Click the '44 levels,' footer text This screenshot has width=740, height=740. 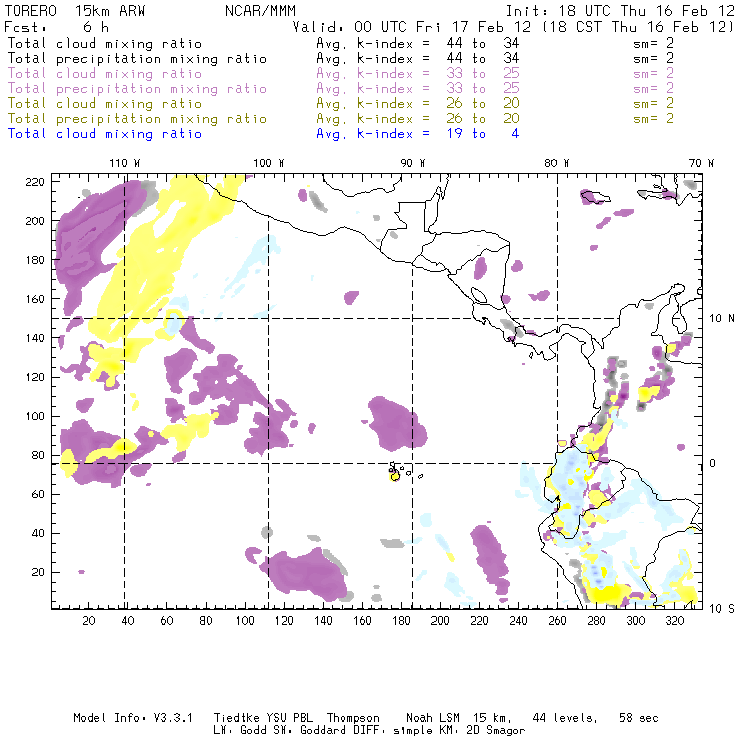565,718
